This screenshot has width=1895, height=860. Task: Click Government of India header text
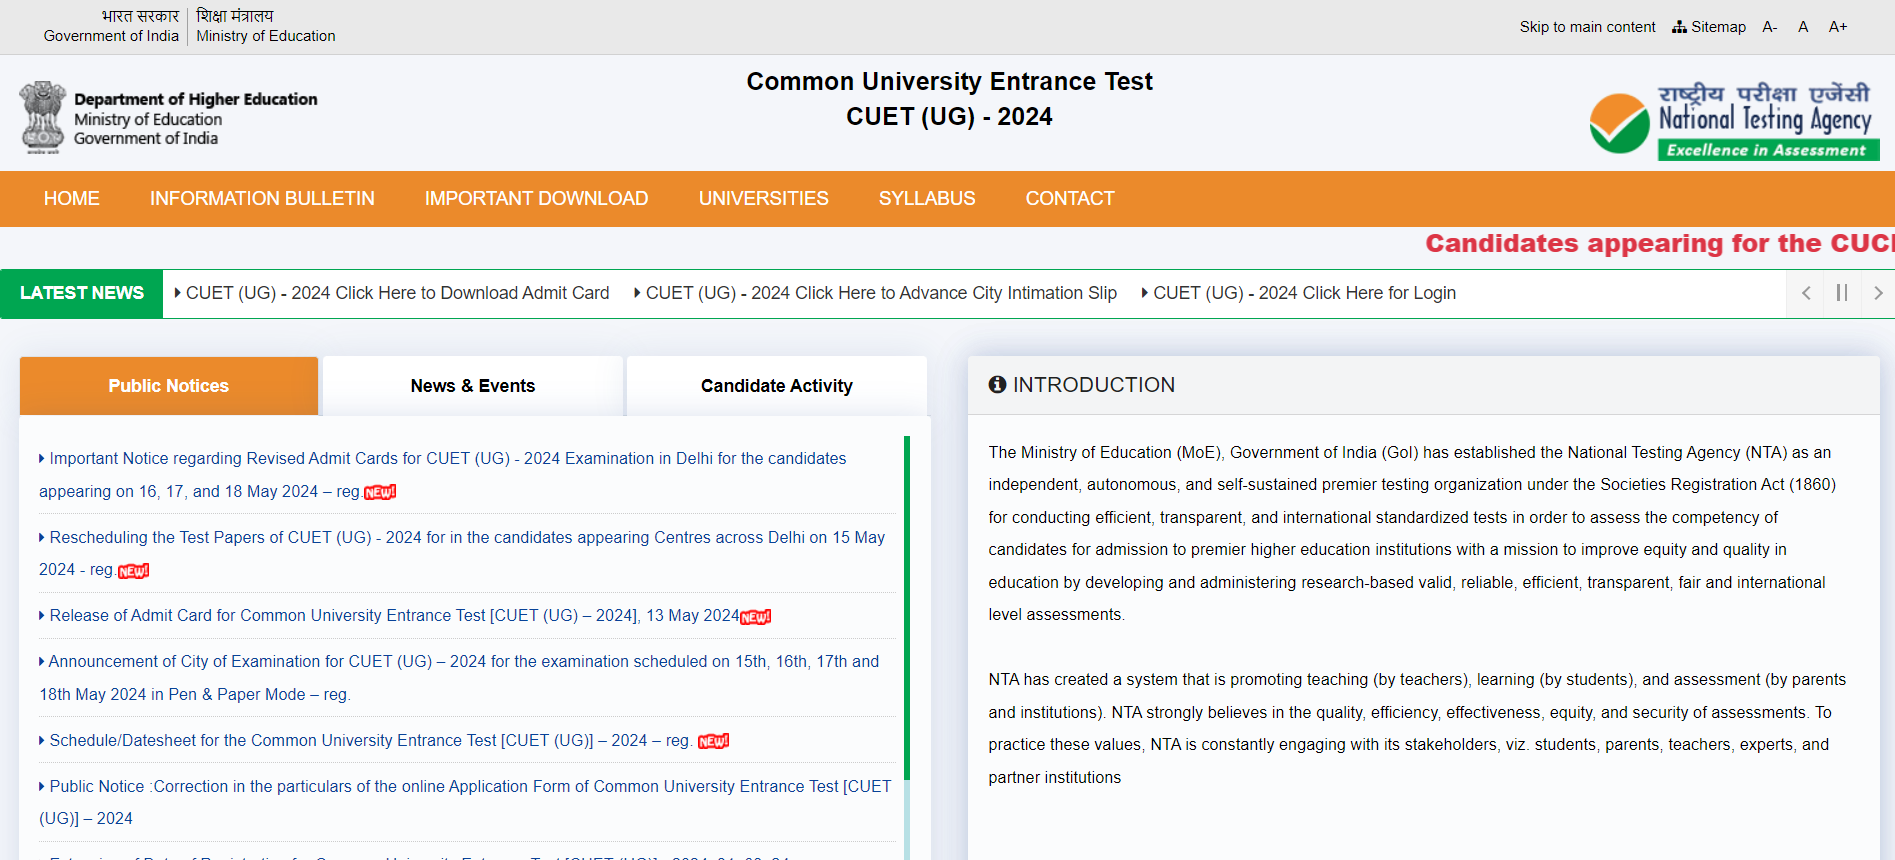pyautogui.click(x=111, y=36)
